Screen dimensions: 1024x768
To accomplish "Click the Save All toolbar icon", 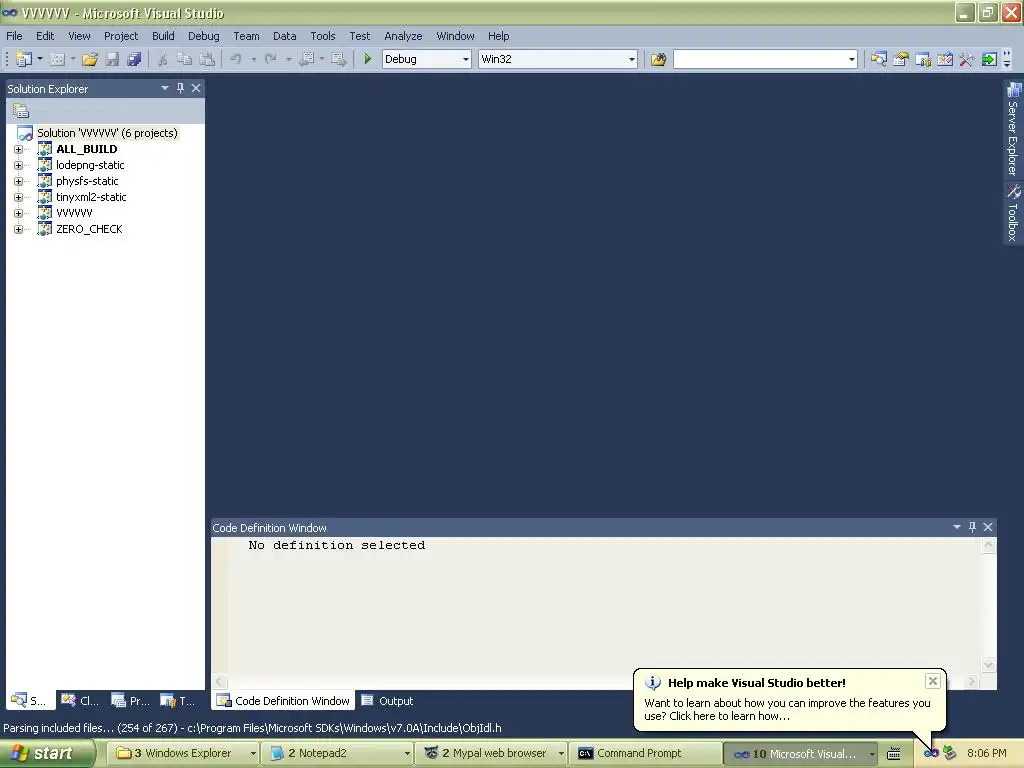I will point(134,59).
